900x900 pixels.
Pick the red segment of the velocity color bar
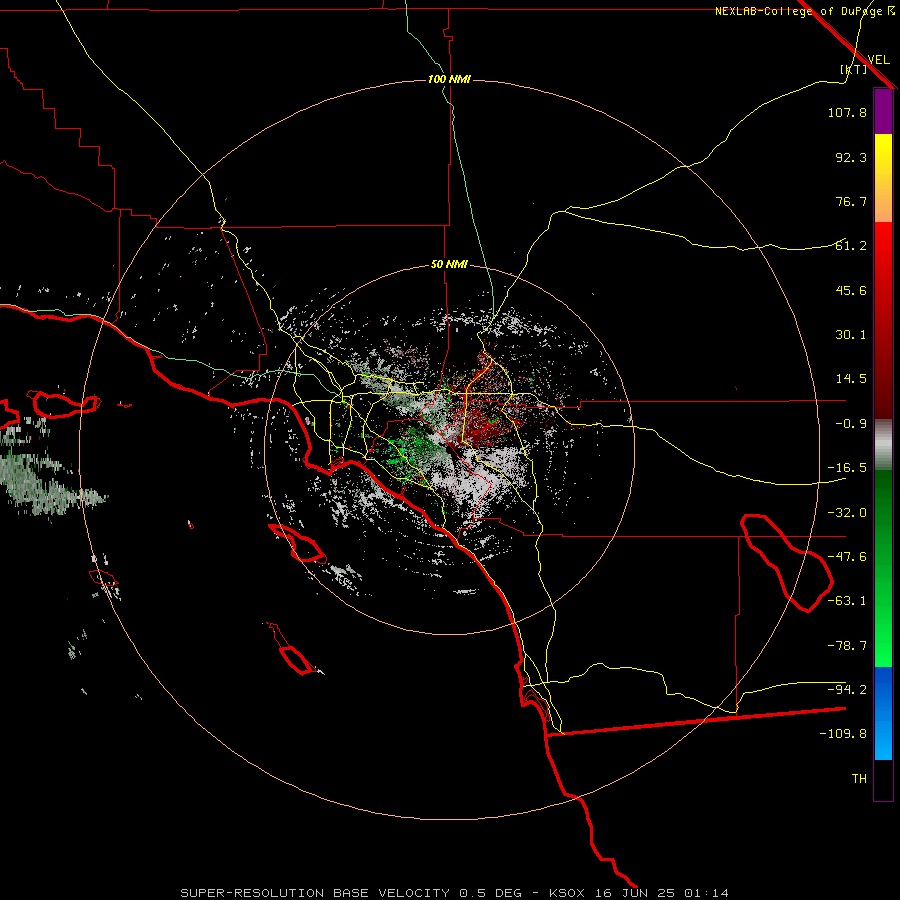883,320
